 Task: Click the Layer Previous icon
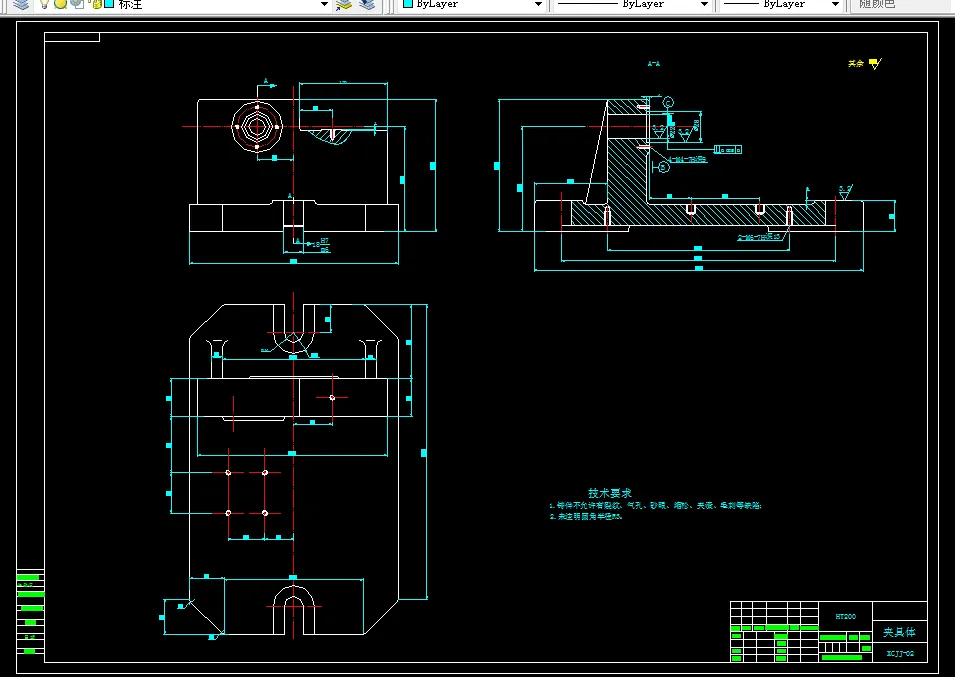tap(367, 4)
